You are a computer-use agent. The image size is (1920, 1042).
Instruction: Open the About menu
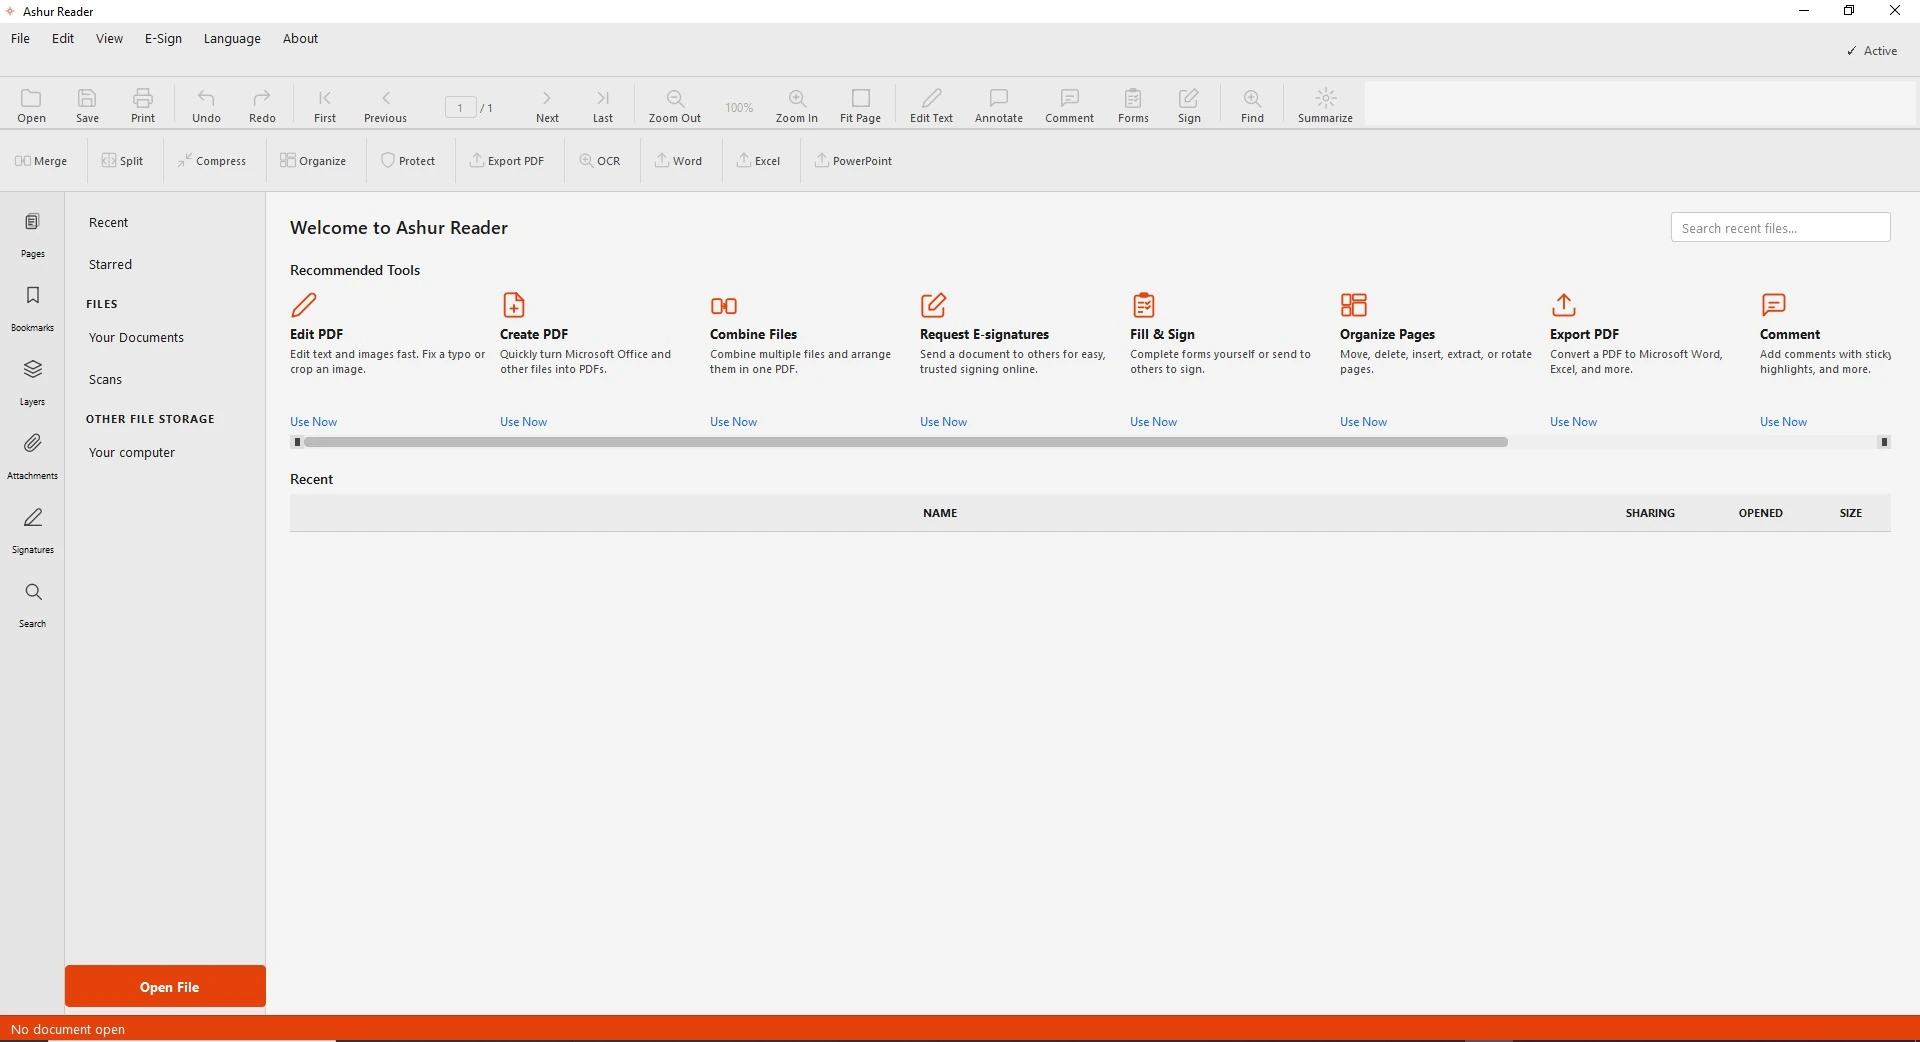[x=300, y=39]
